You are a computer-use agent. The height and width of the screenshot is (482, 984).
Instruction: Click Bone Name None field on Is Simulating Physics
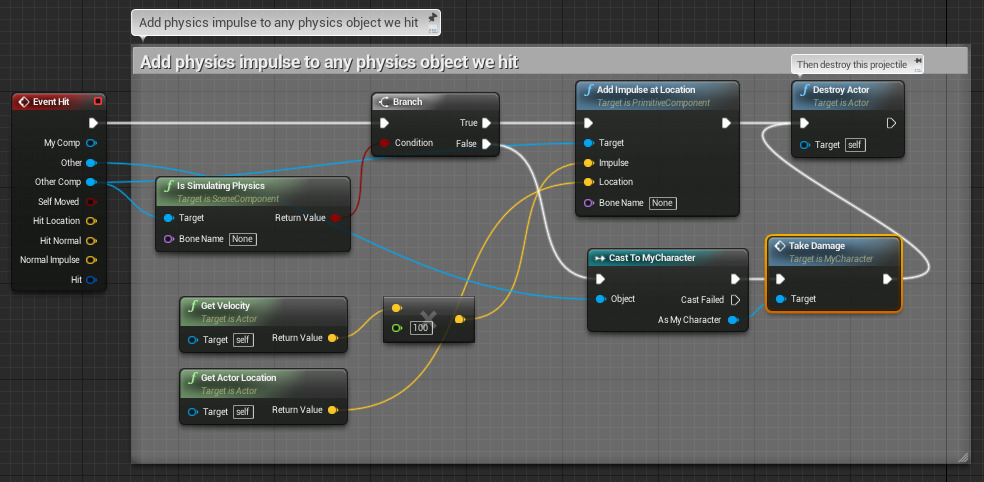pyautogui.click(x=243, y=239)
